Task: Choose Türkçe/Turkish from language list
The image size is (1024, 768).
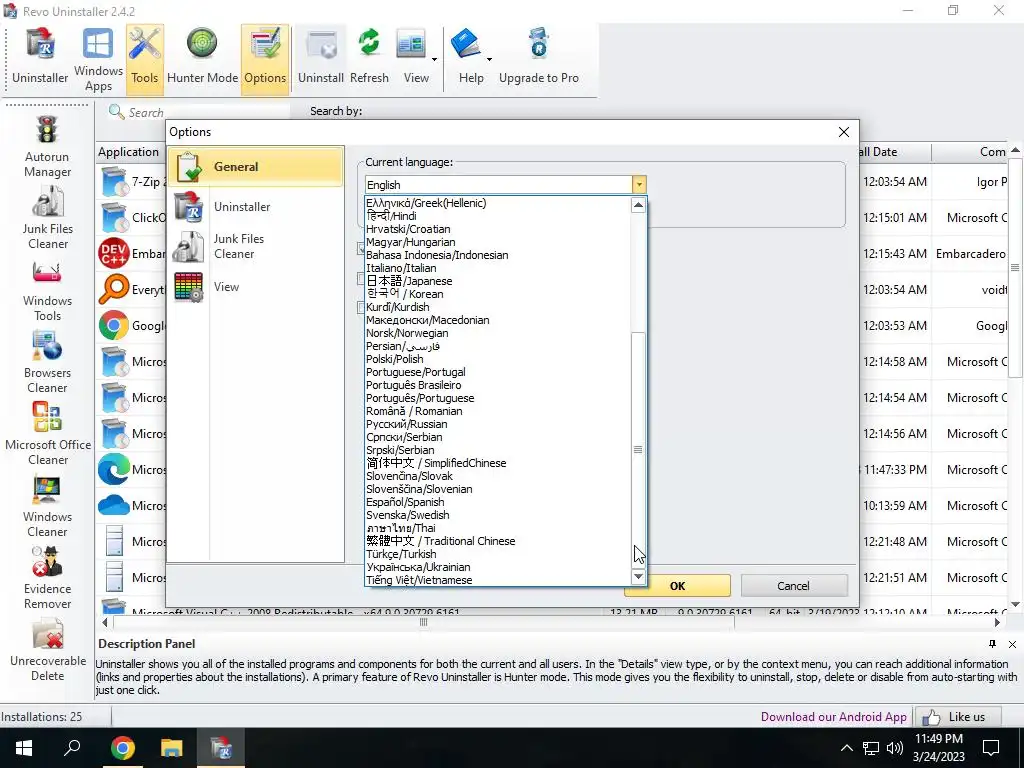Action: click(401, 554)
